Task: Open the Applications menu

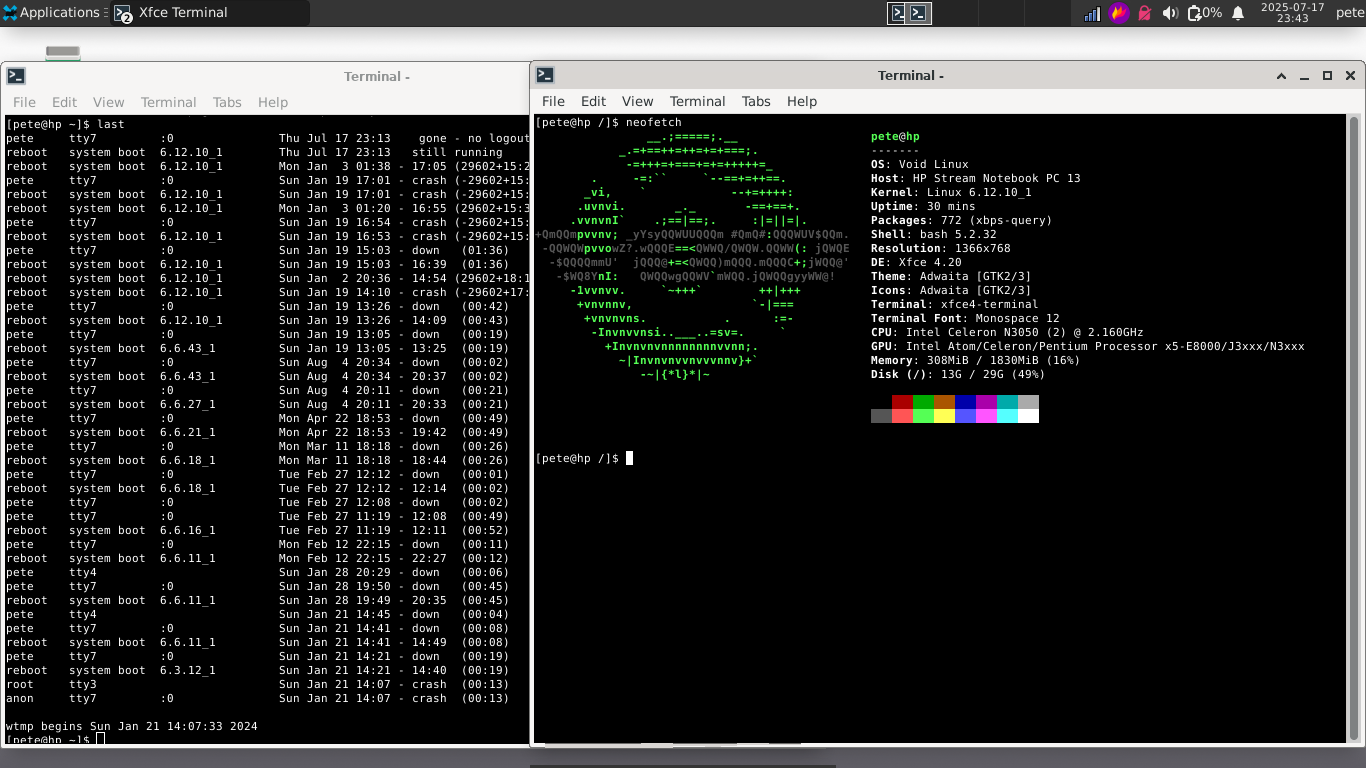Action: (x=52, y=13)
